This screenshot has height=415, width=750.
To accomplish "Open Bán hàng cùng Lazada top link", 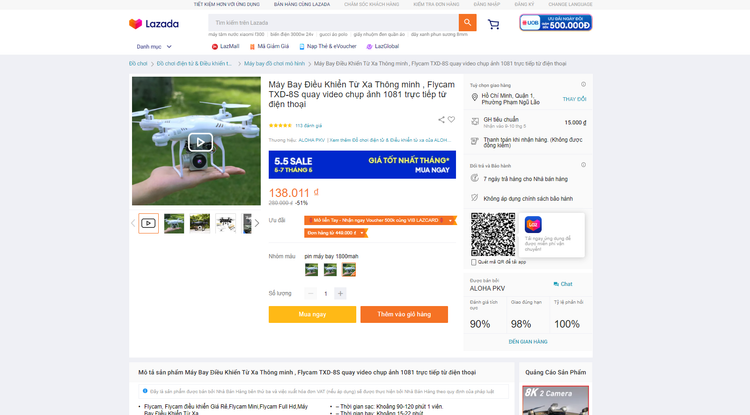I will (302, 4).
